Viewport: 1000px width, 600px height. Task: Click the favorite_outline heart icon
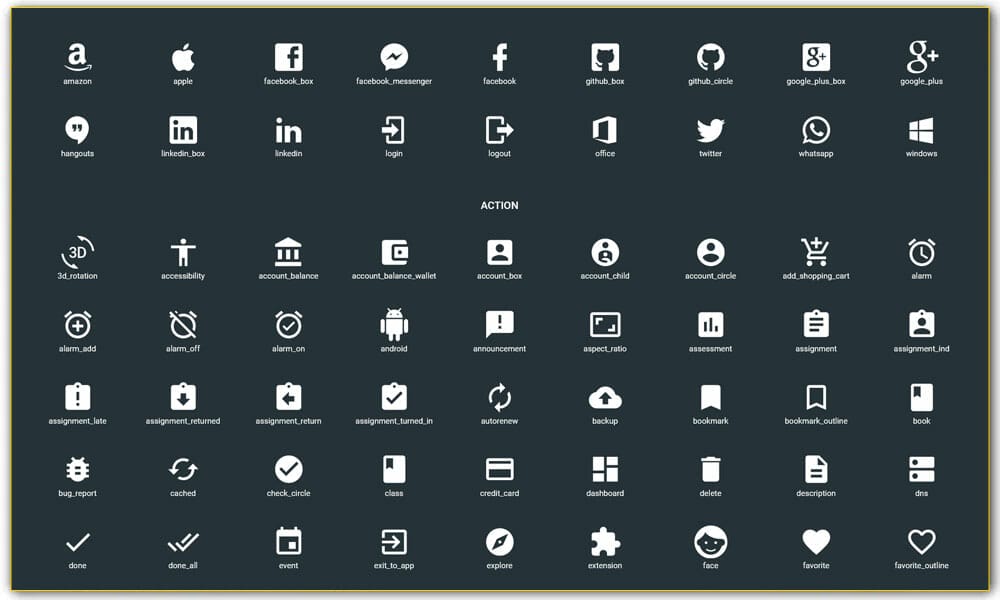[920, 541]
